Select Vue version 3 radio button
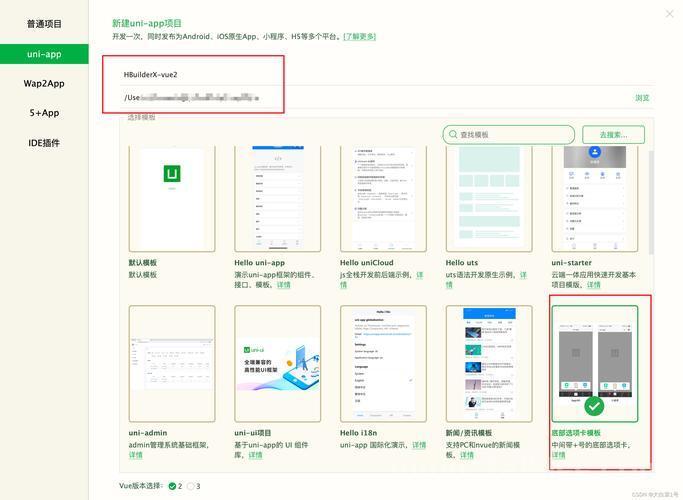Screen dimensions: 683x500 (x=191, y=486)
